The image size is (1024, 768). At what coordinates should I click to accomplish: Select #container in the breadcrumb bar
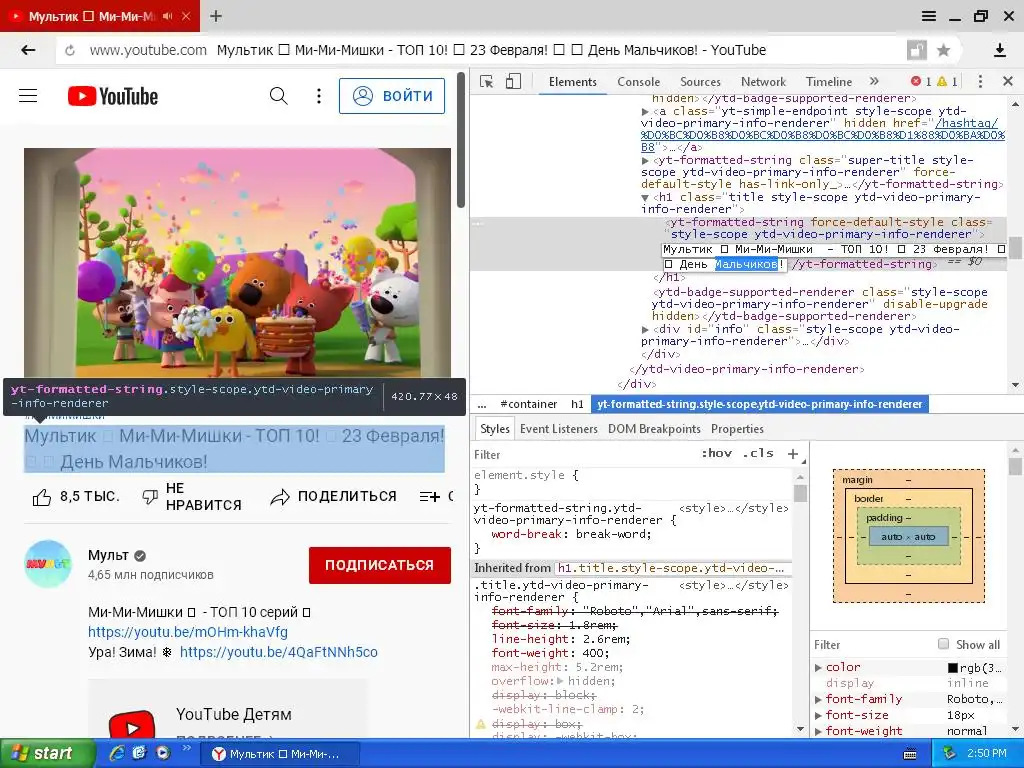point(528,404)
